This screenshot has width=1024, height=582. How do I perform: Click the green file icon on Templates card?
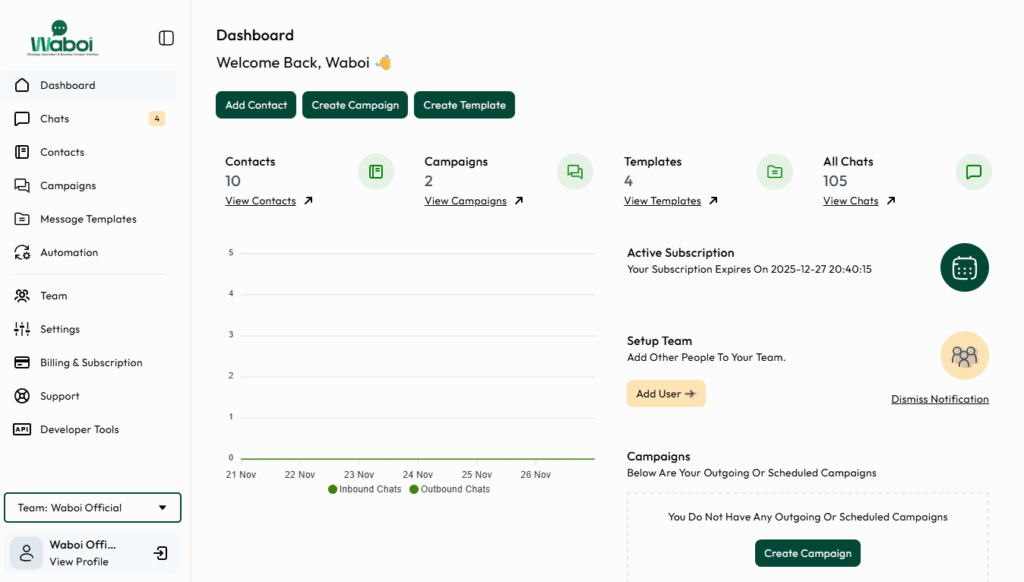point(774,171)
